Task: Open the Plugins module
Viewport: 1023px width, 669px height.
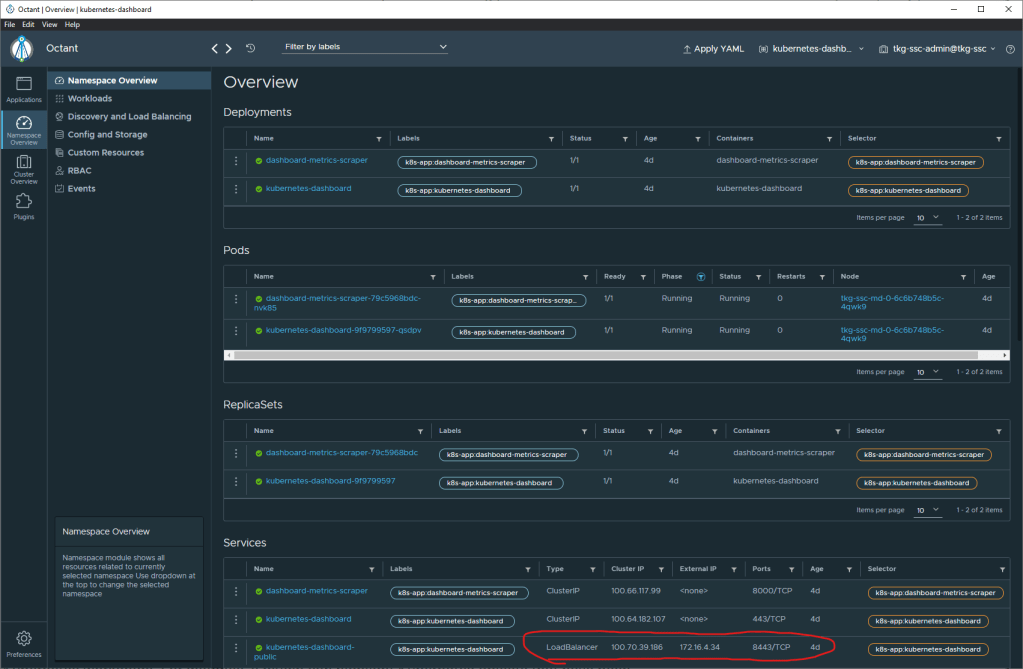Action: point(24,205)
